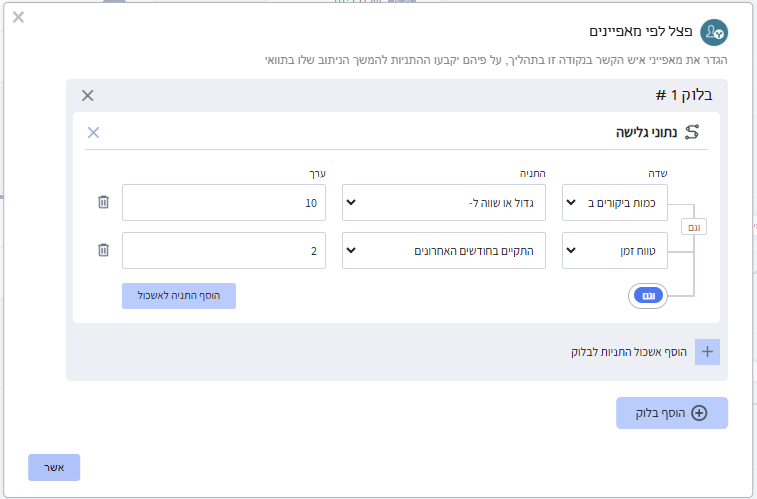The width and height of the screenshot is (757, 499).
Task: Confirm with the אשר button
Action: (54, 468)
